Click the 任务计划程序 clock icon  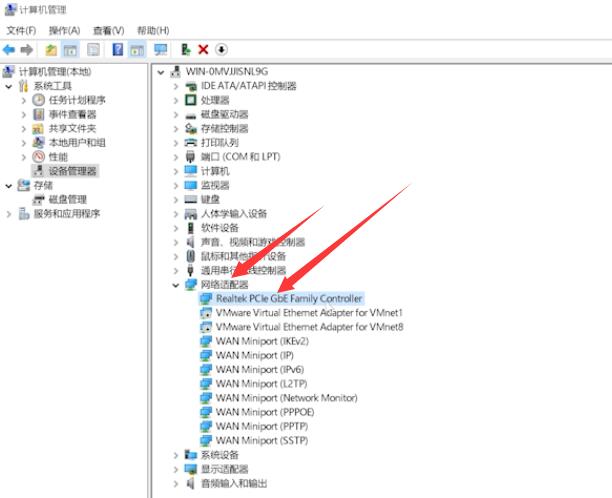pyautogui.click(x=38, y=100)
